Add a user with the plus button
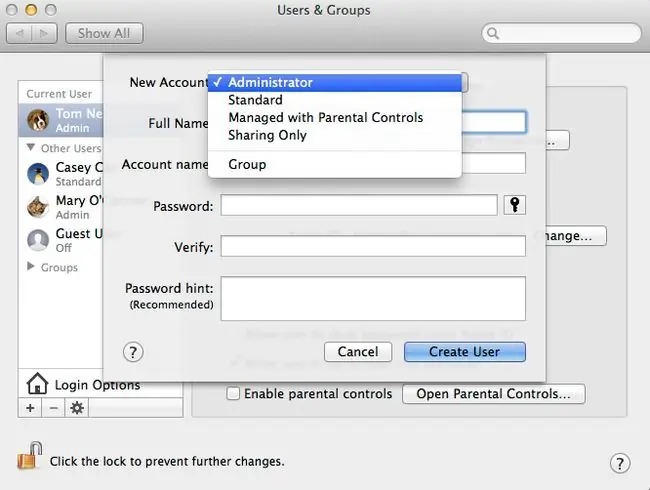 coord(30,408)
